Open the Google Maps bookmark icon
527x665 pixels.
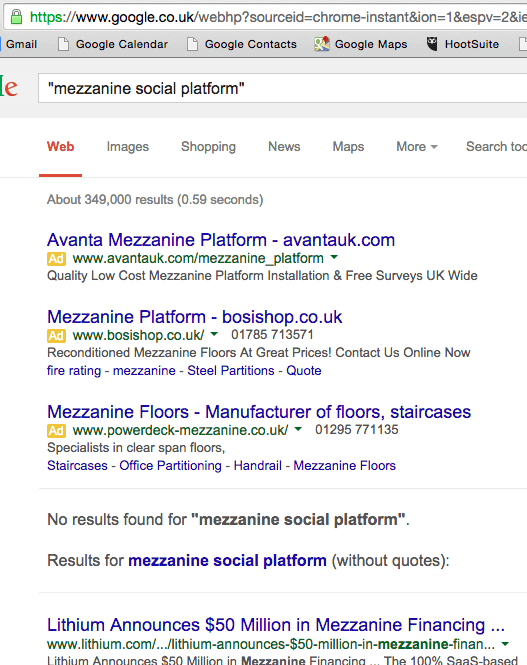[322, 44]
